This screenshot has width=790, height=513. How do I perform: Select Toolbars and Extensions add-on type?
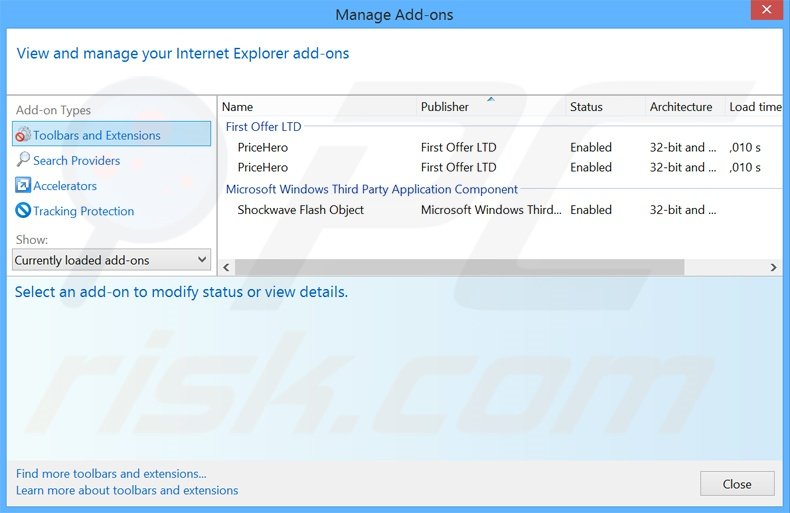pyautogui.click(x=111, y=134)
